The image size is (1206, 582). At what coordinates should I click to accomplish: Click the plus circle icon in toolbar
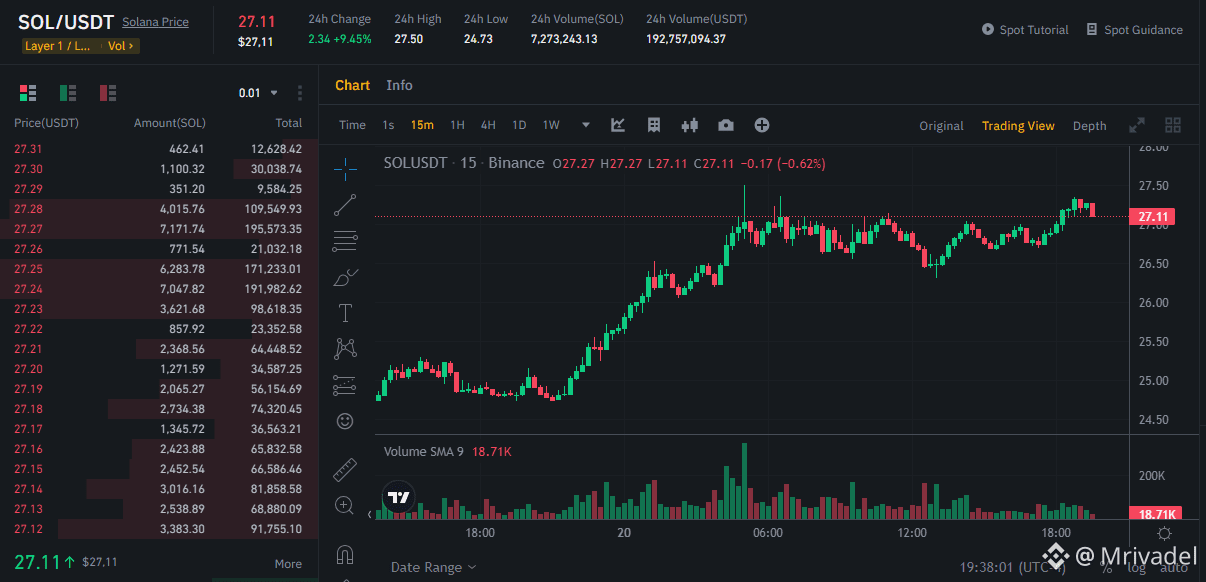point(762,125)
